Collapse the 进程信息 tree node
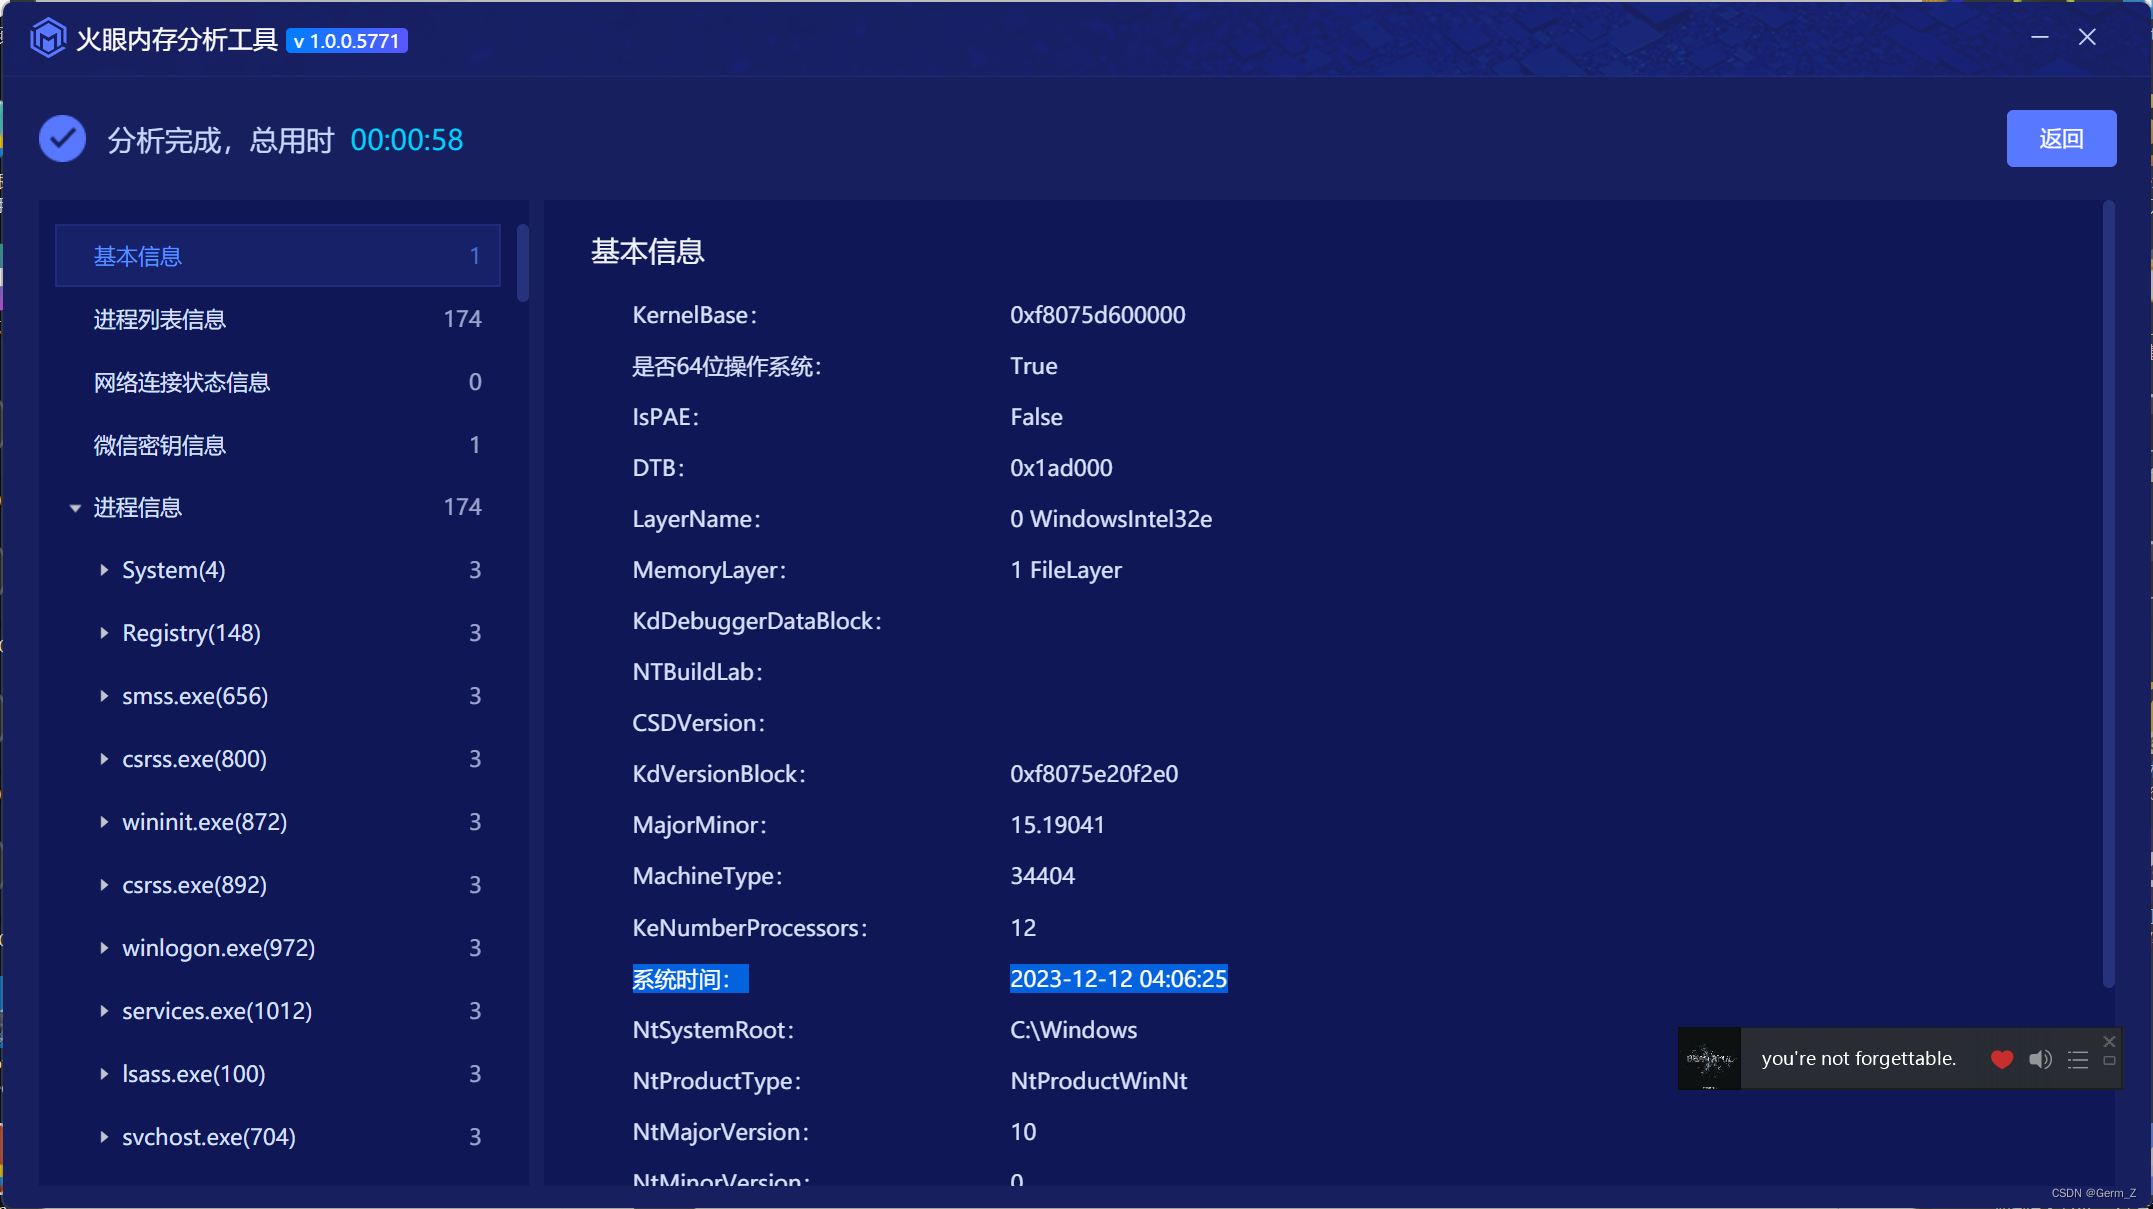 [75, 508]
